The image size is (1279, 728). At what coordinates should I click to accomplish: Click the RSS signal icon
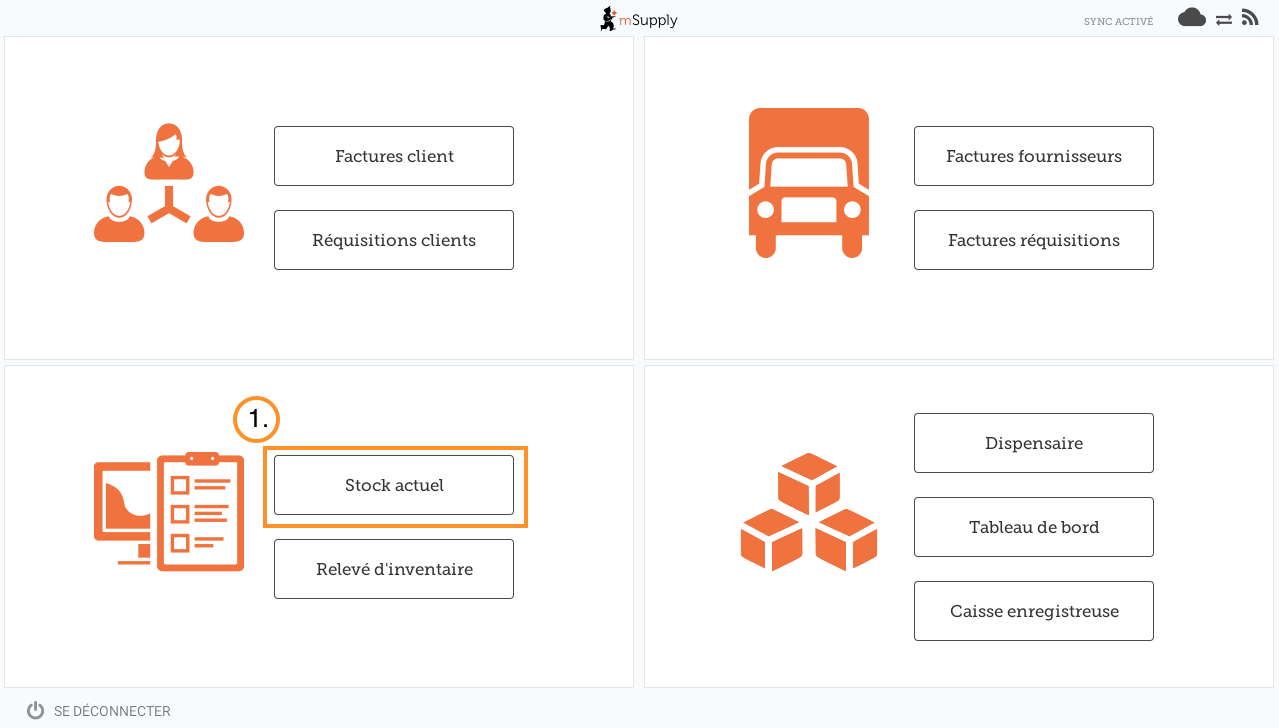coord(1250,17)
